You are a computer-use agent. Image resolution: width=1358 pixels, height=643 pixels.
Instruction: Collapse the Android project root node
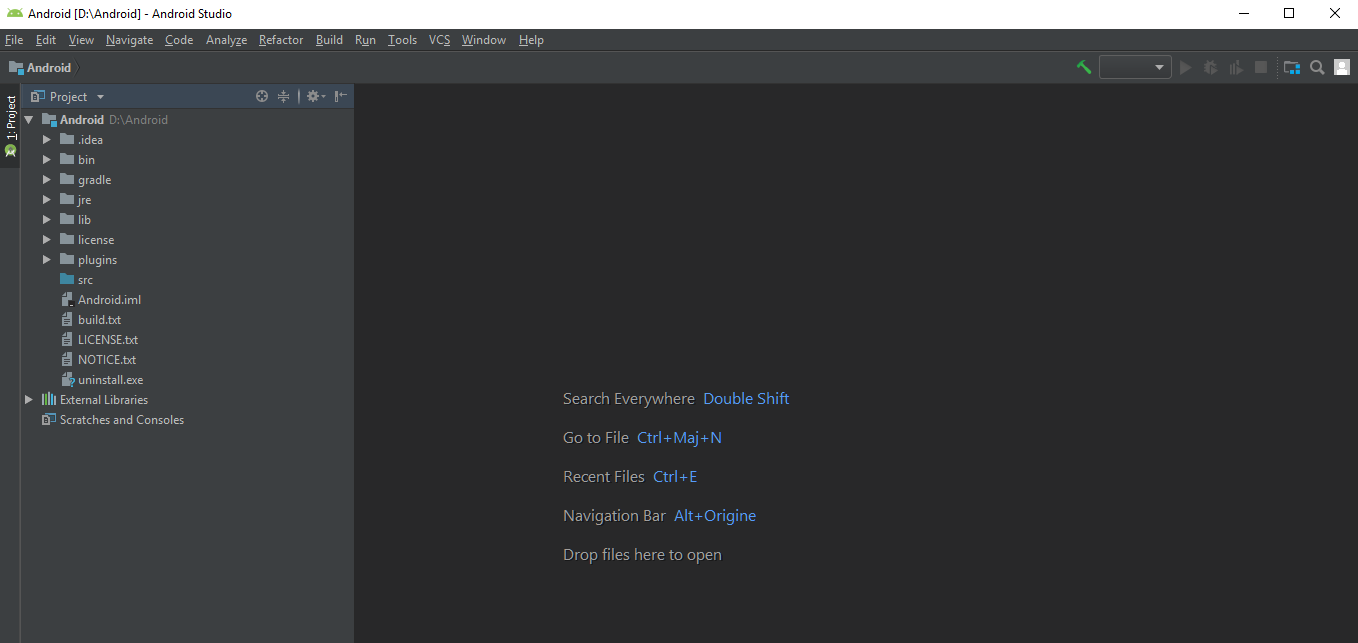(28, 119)
